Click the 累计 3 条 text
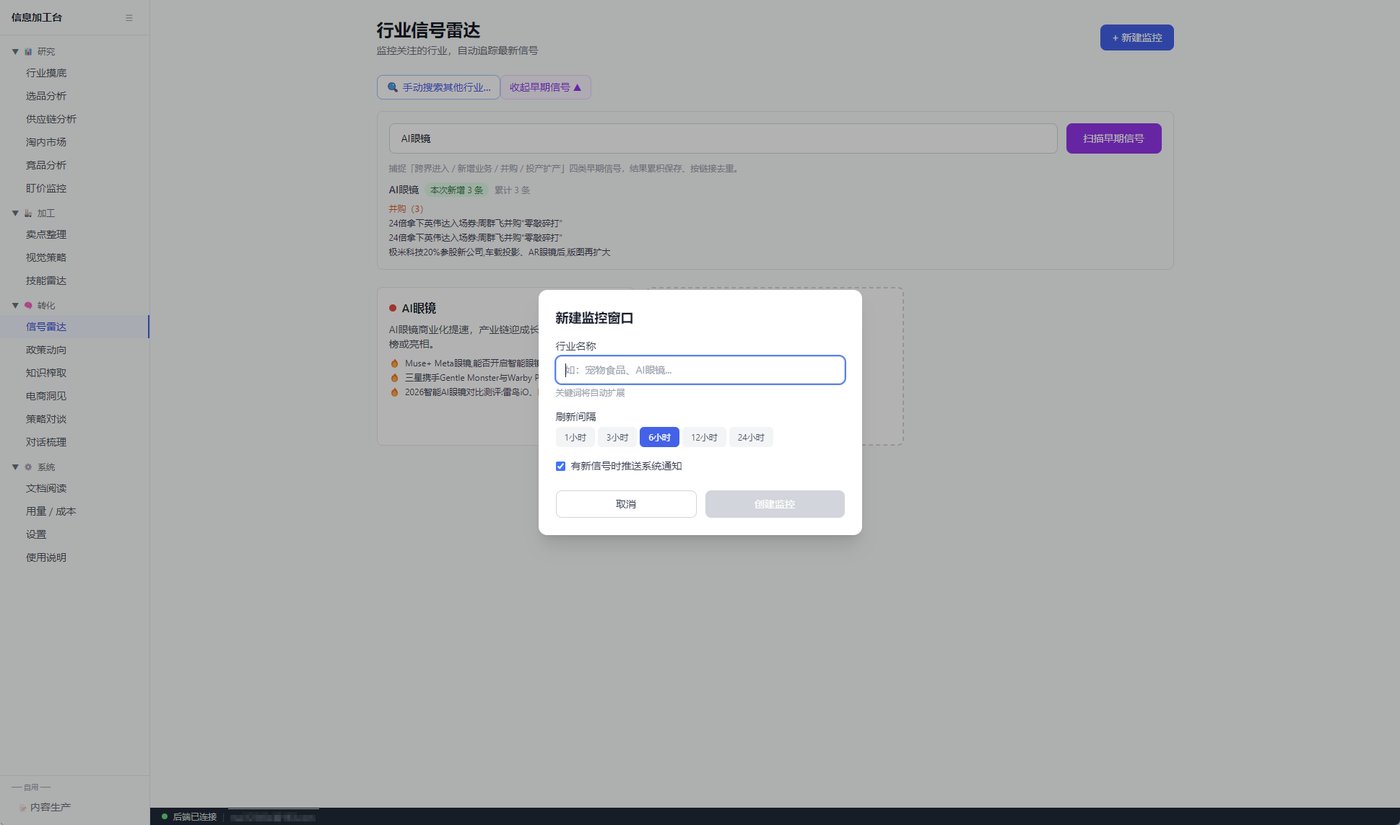 [512, 190]
